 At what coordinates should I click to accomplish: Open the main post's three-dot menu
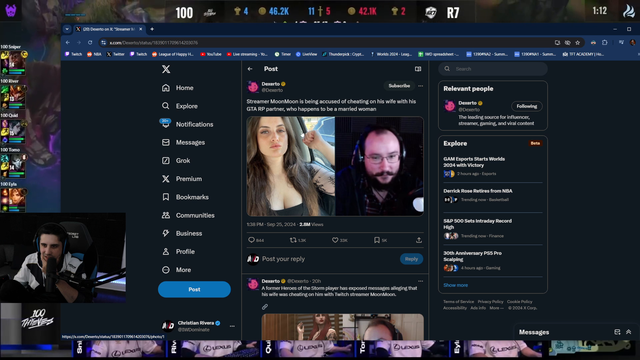420,86
